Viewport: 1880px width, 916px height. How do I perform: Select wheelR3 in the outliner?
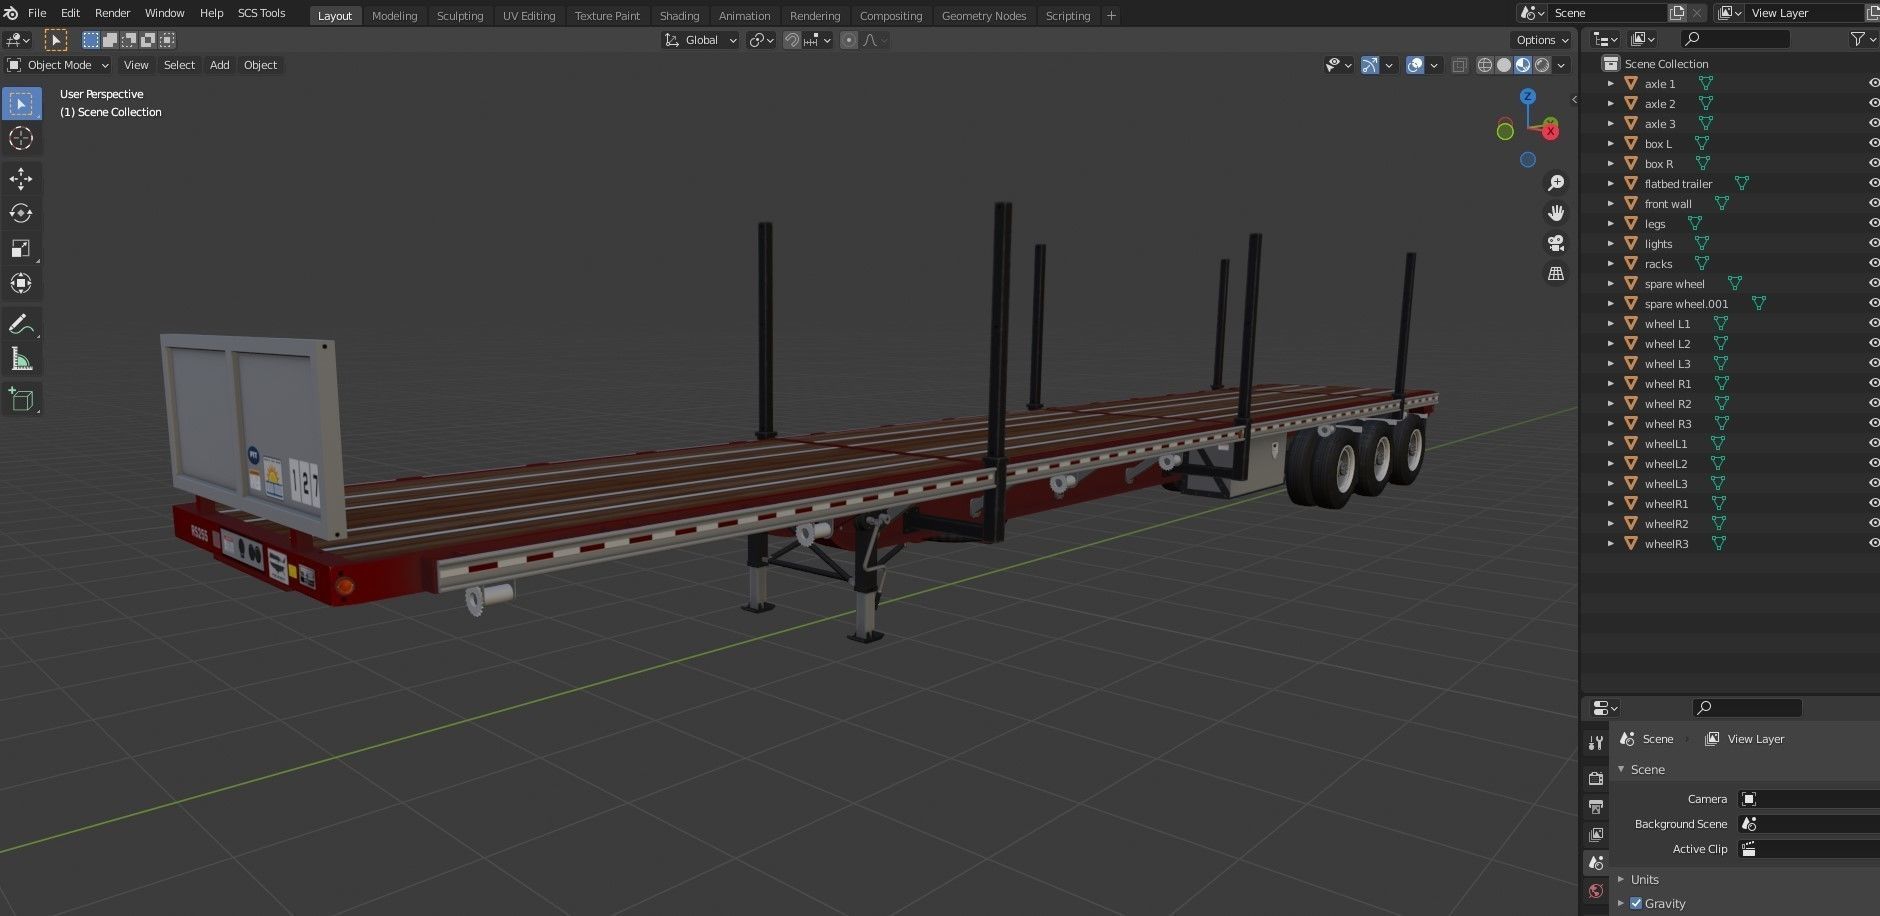(1666, 544)
